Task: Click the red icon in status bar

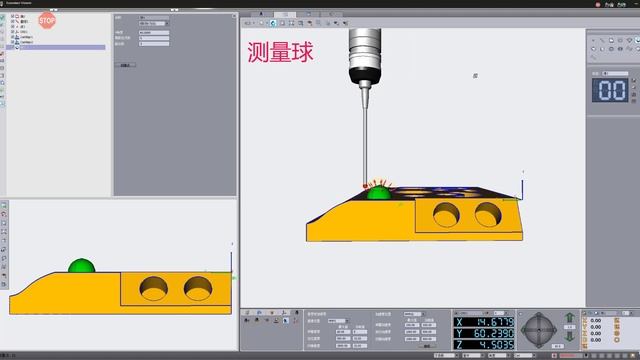Action: 554,356
